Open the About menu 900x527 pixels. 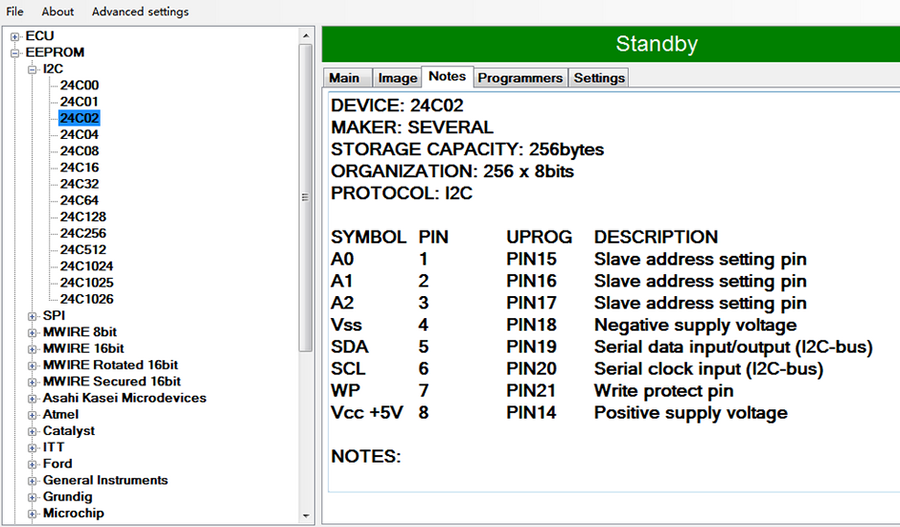[57, 11]
